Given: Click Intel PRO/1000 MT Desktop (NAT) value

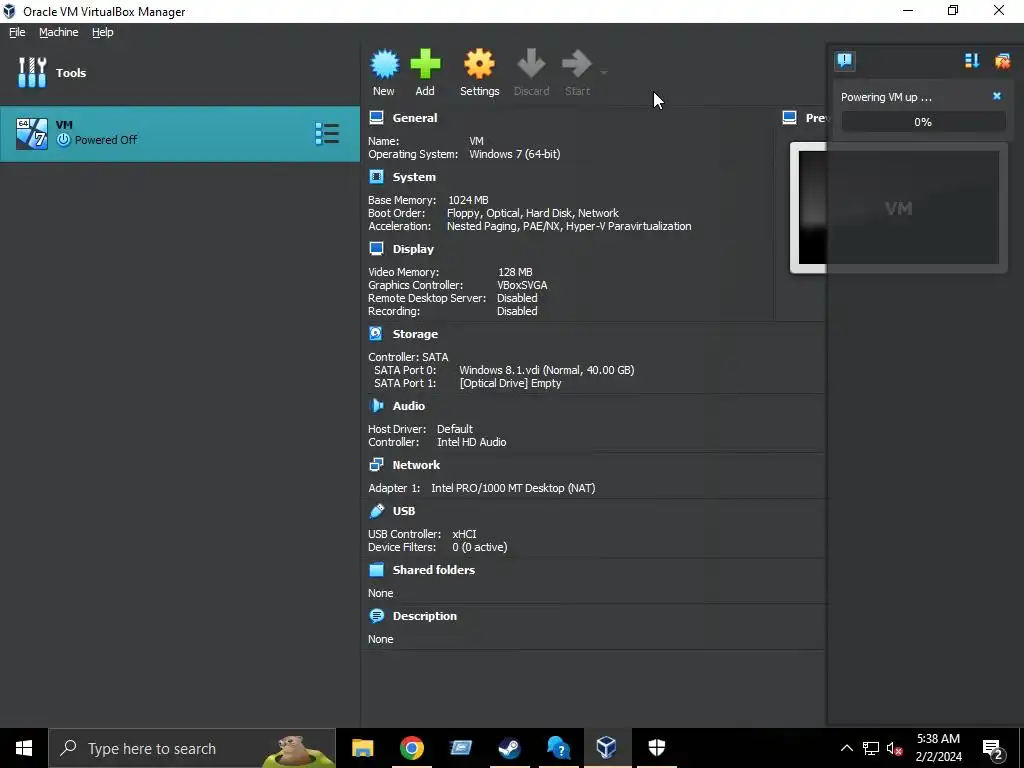Looking at the screenshot, I should pyautogui.click(x=513, y=488).
